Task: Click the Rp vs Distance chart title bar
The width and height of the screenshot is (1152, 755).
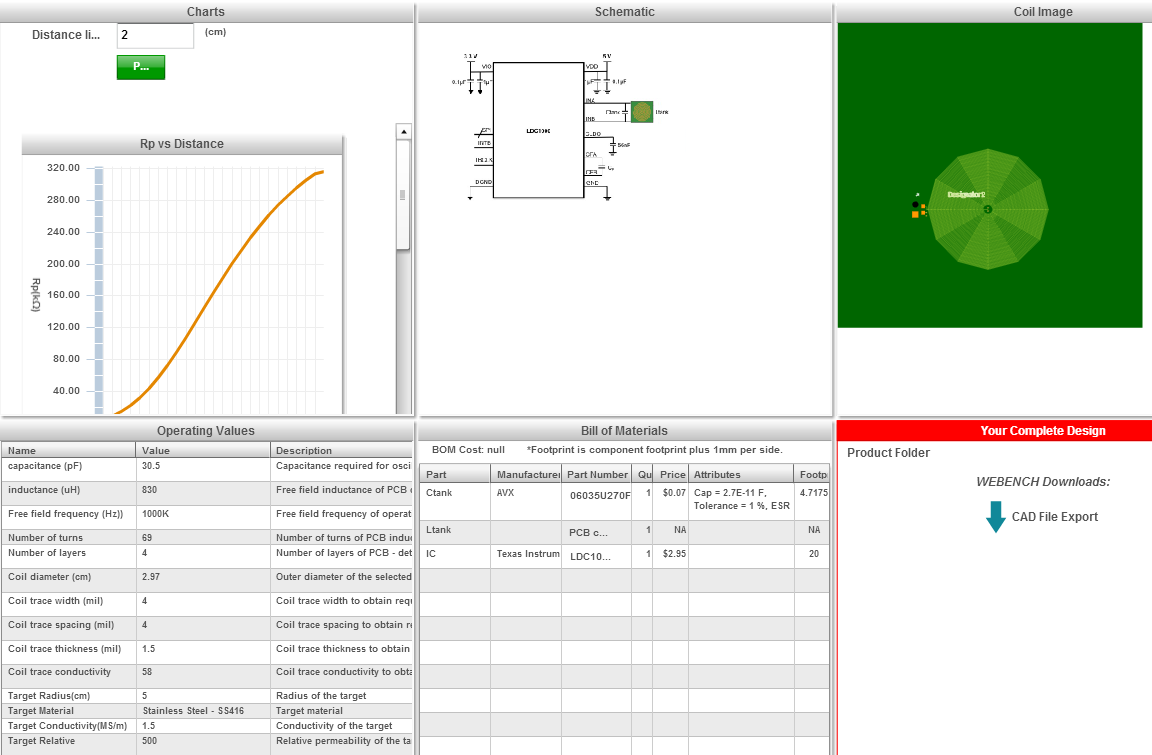Action: (x=182, y=144)
